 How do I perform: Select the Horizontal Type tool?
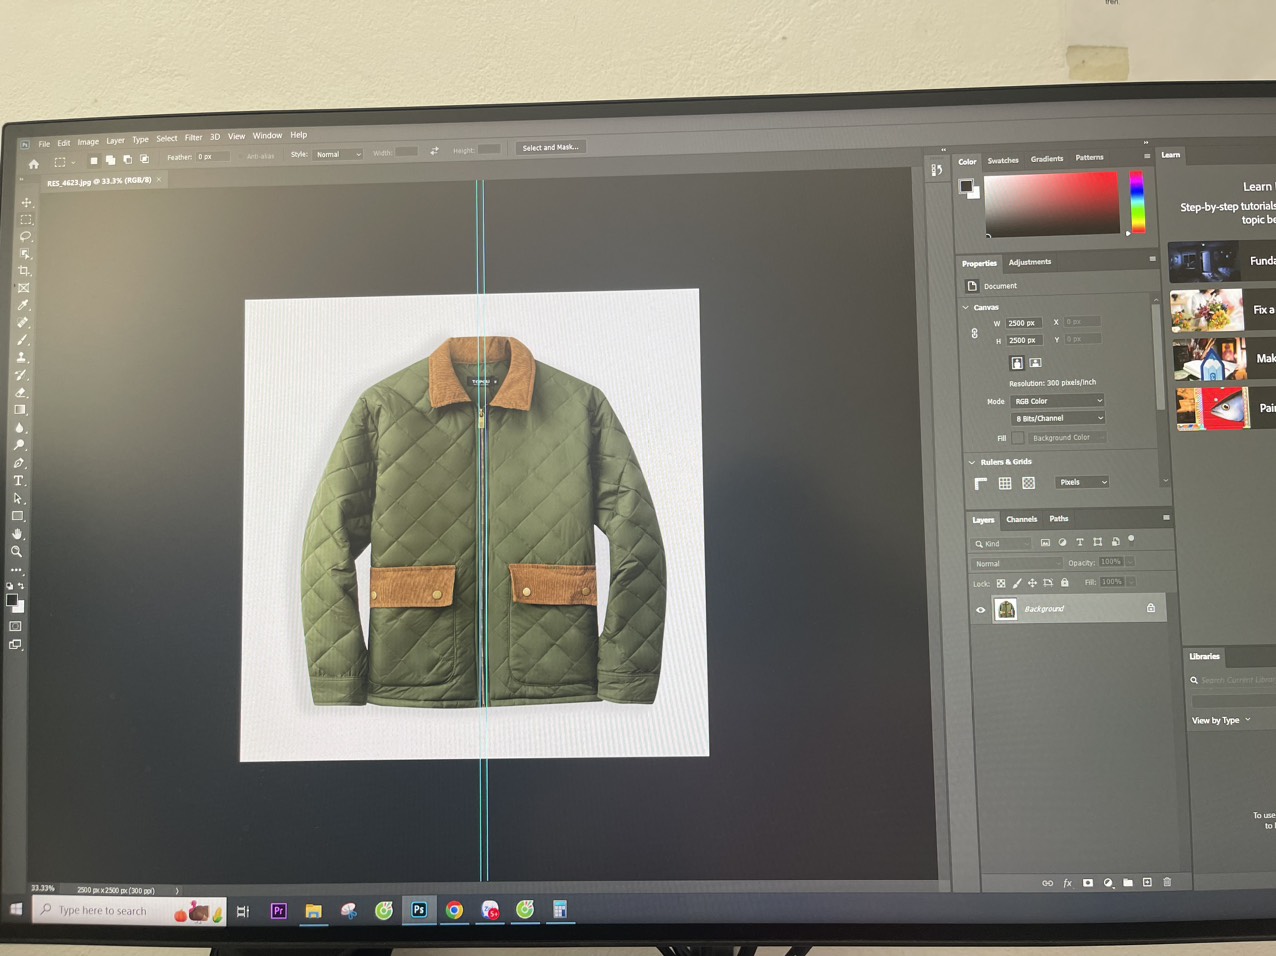(18, 481)
